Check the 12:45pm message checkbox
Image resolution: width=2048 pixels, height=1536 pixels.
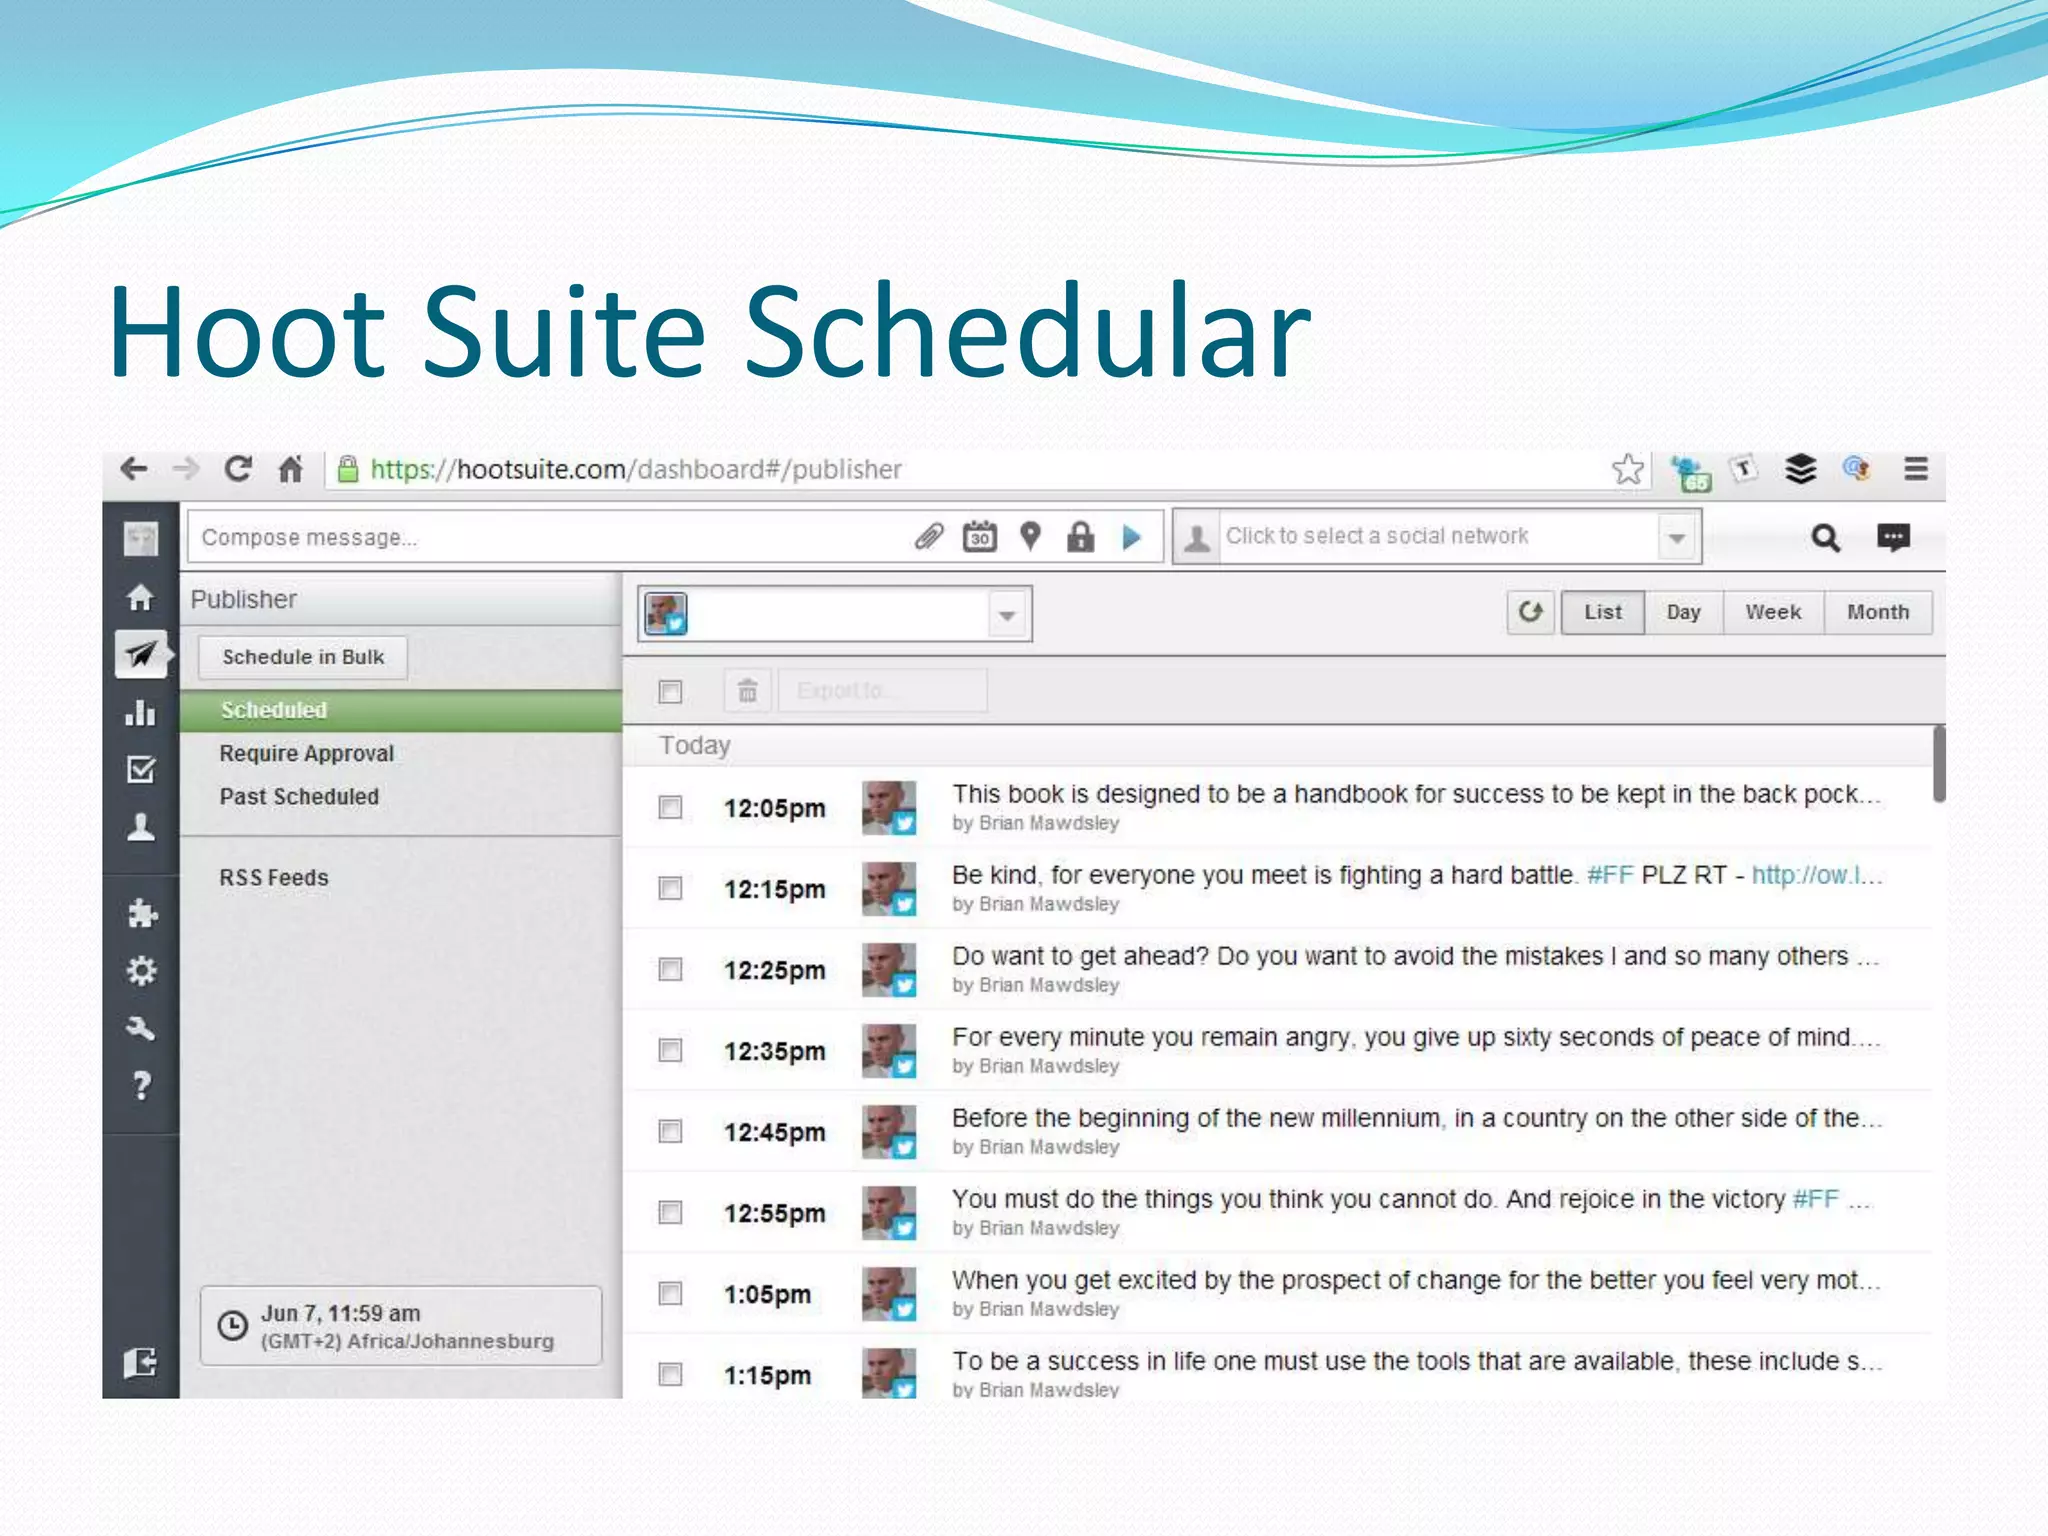670,1131
